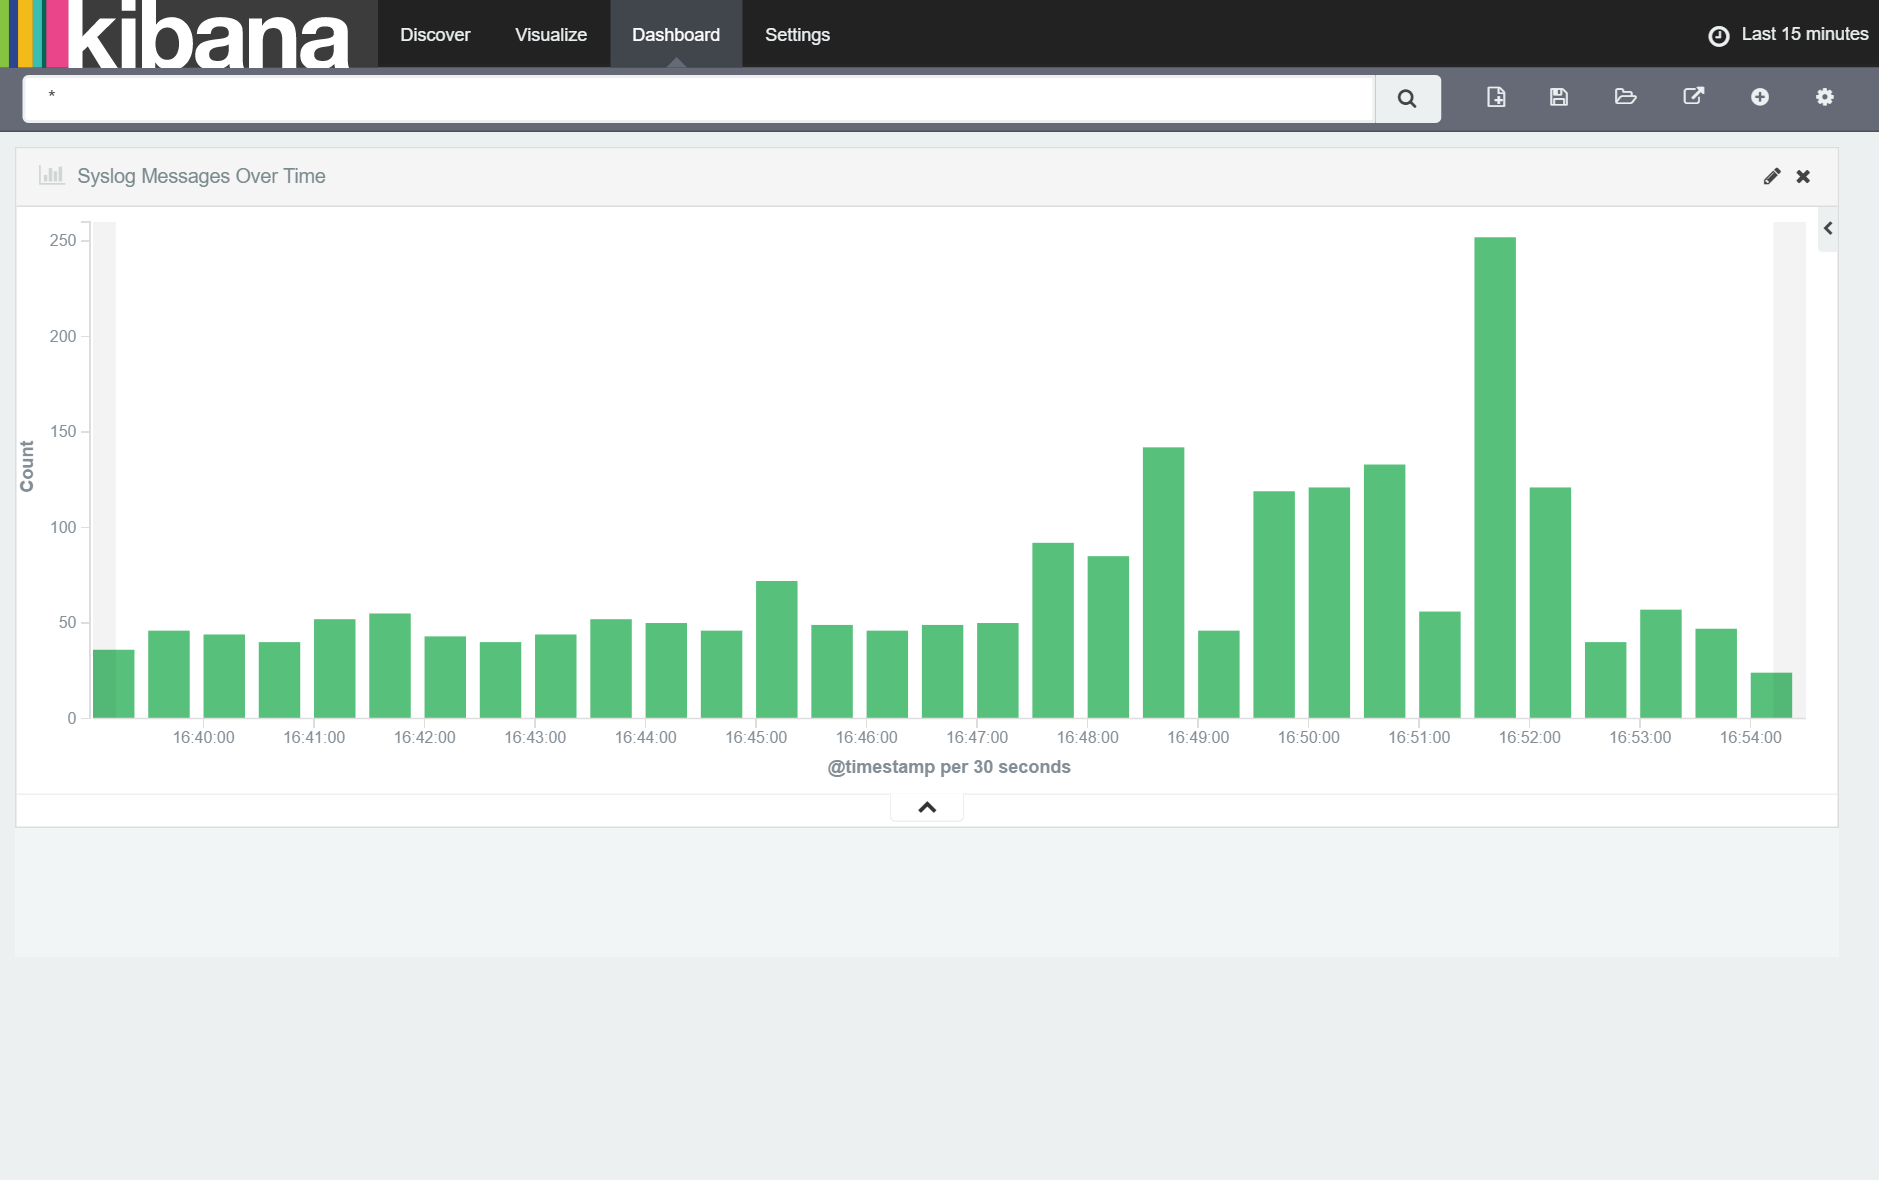Screen dimensions: 1879x1180
Task: Click the last bar at 16:54:00
Action: [1771, 695]
